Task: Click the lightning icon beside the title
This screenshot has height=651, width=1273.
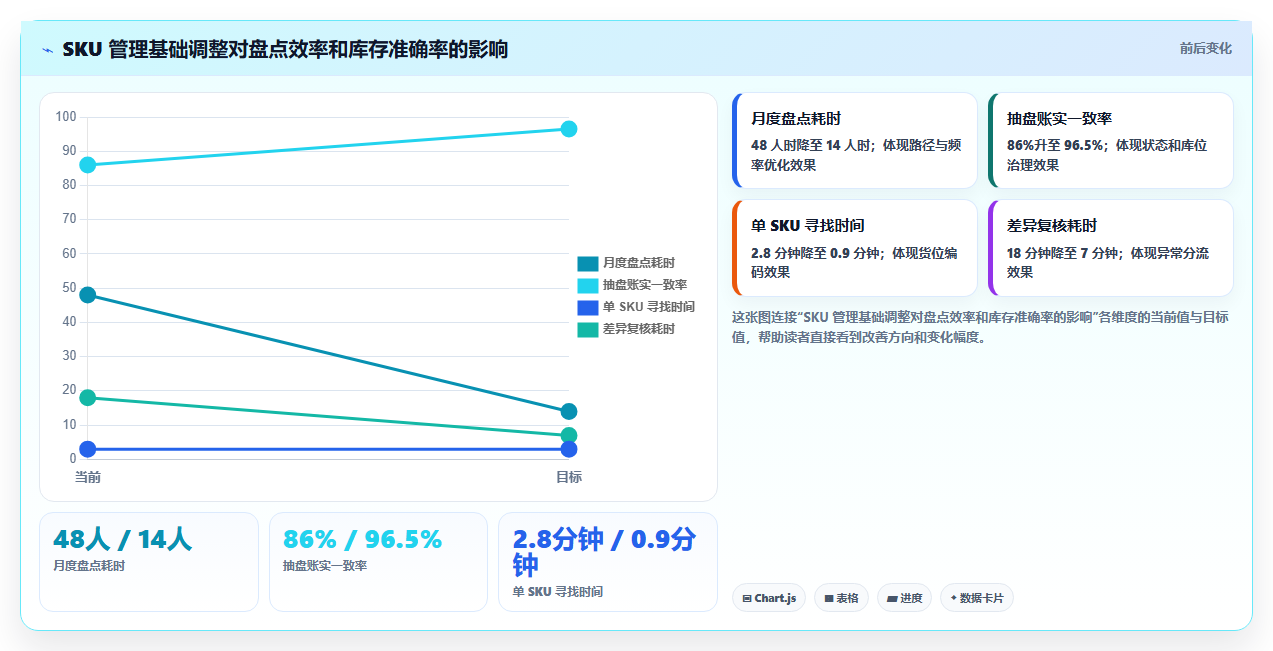Action: click(48, 50)
